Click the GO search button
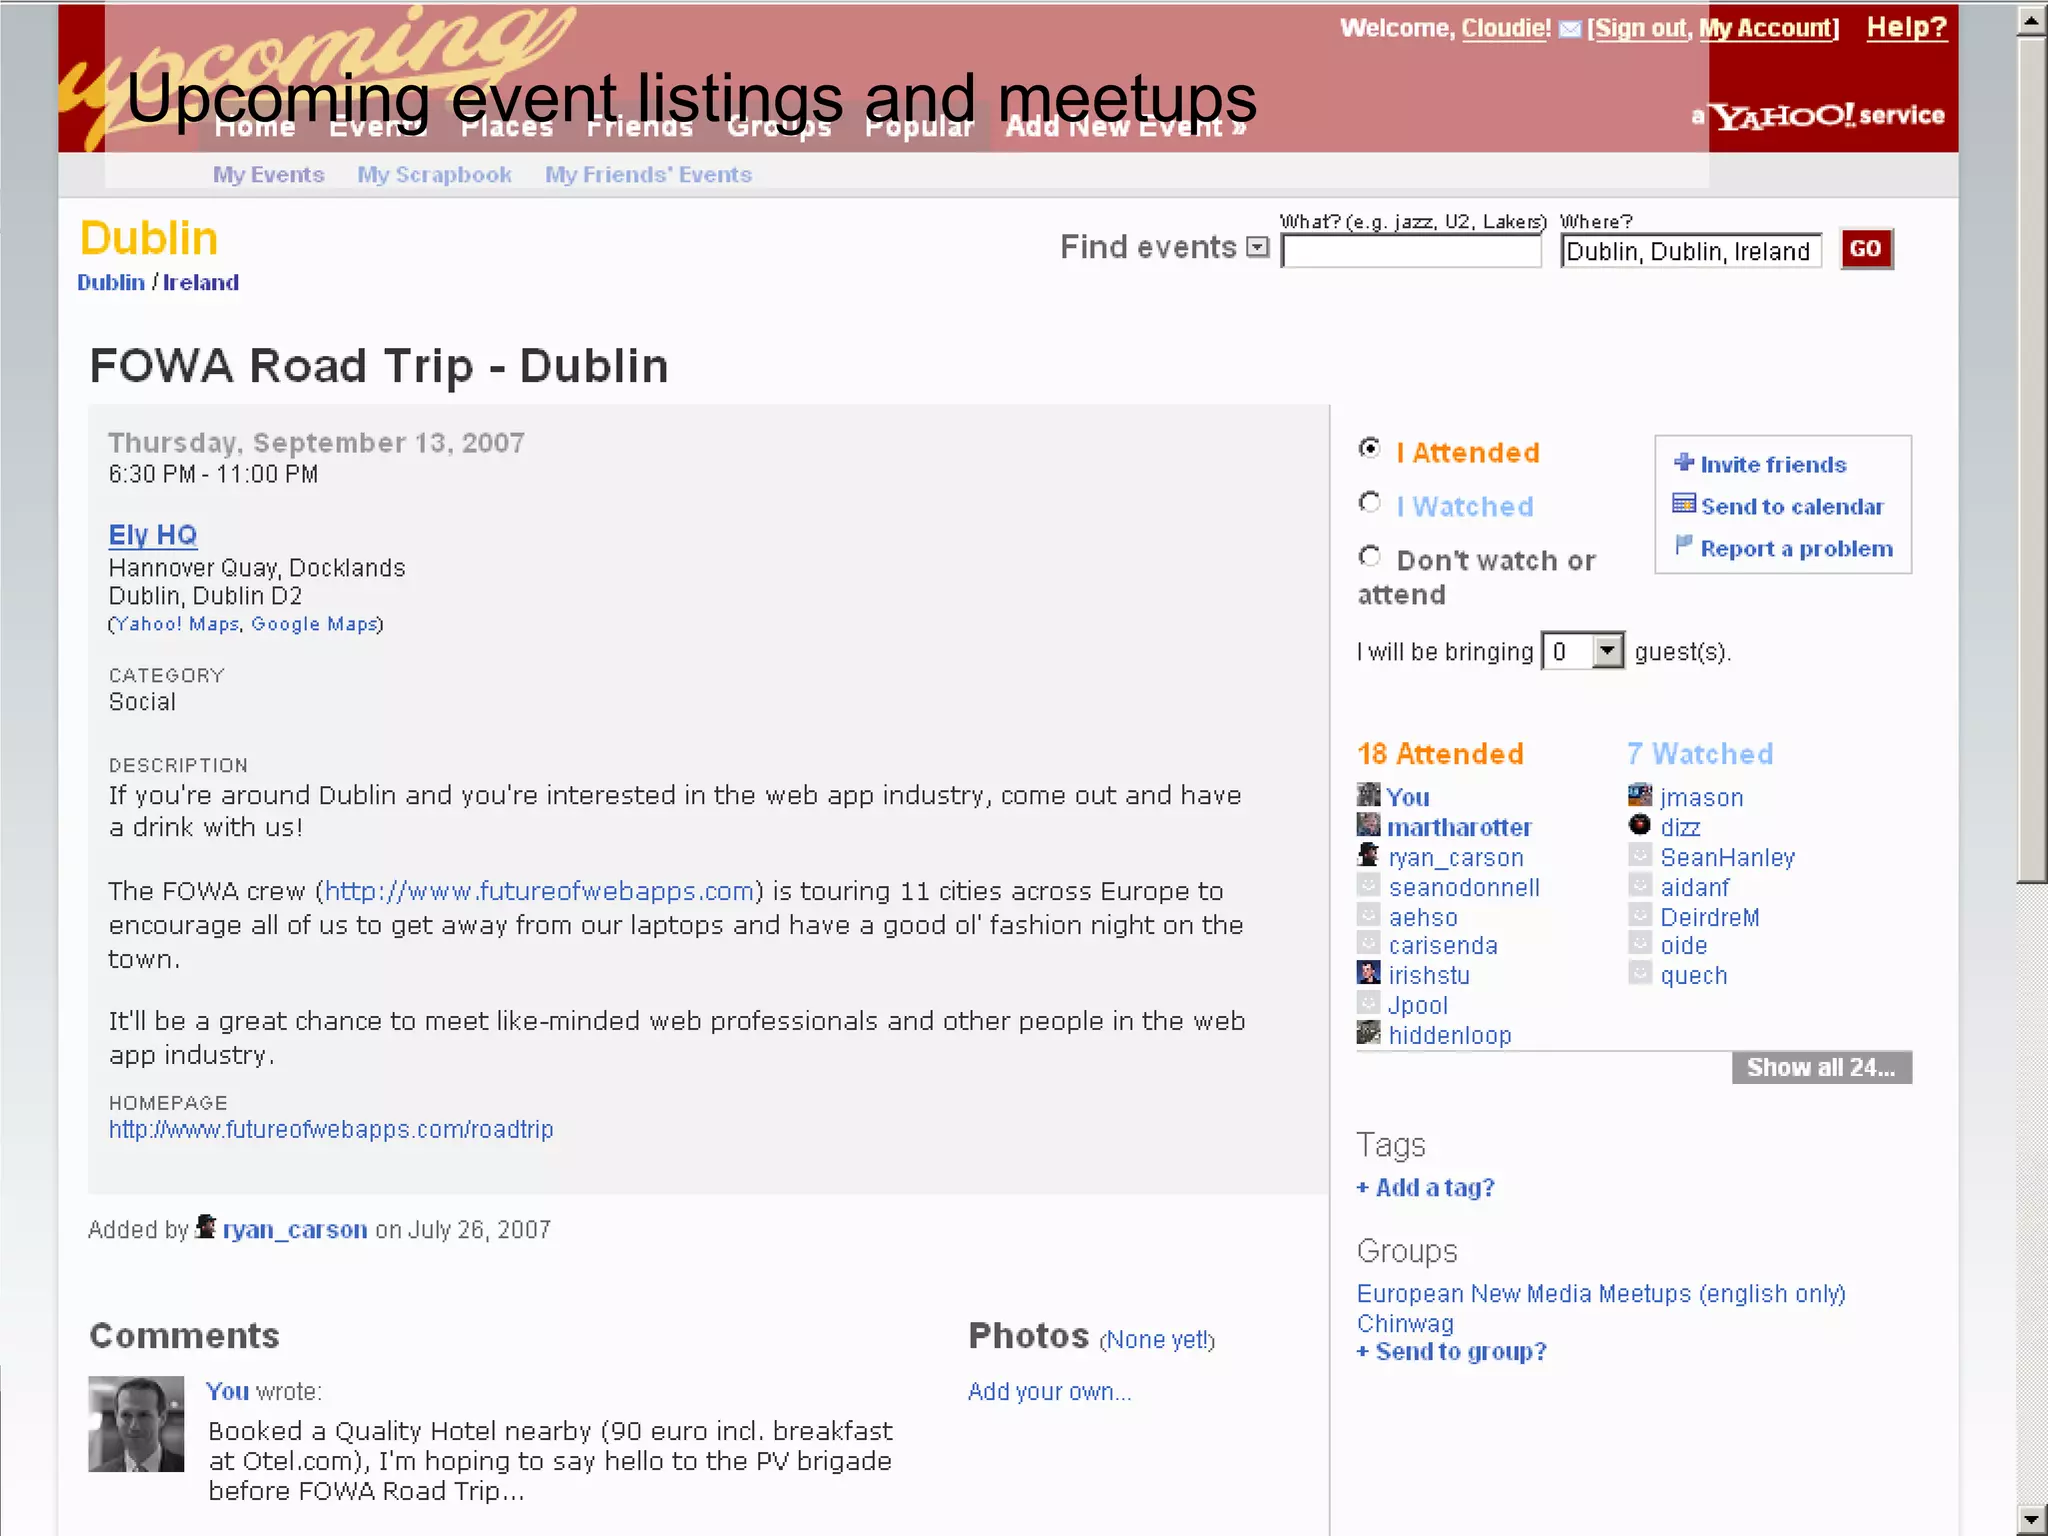The image size is (2048, 1536). pos(1866,249)
